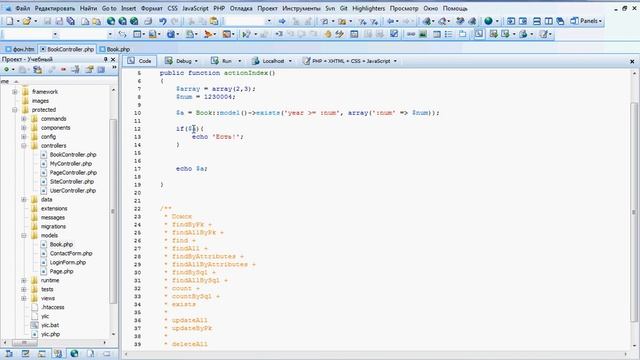
Task: Click the editor vertical scrollbar
Action: point(634,212)
